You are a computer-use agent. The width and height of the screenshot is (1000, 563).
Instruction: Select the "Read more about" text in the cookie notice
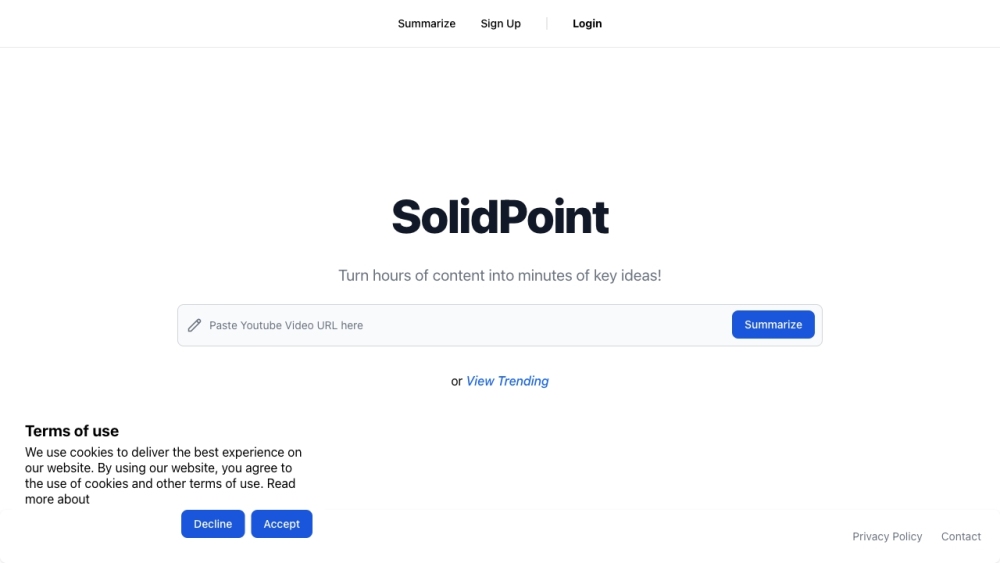click(x=58, y=499)
